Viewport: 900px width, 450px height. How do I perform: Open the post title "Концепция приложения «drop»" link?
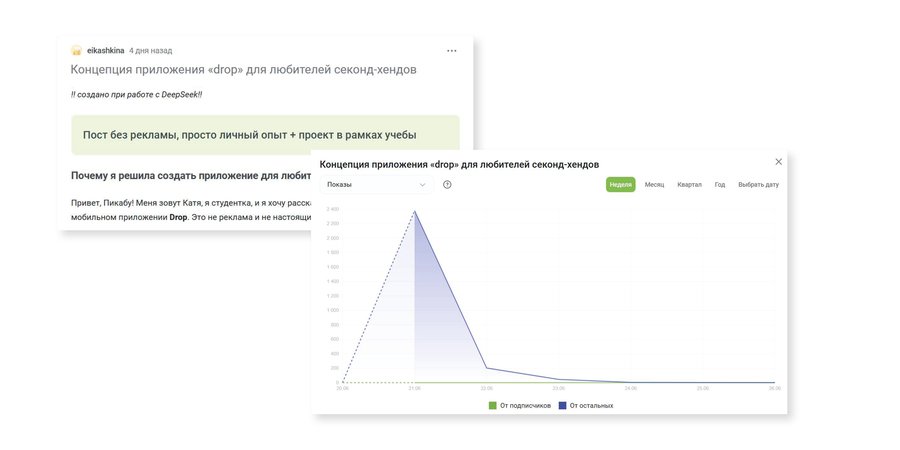243,70
